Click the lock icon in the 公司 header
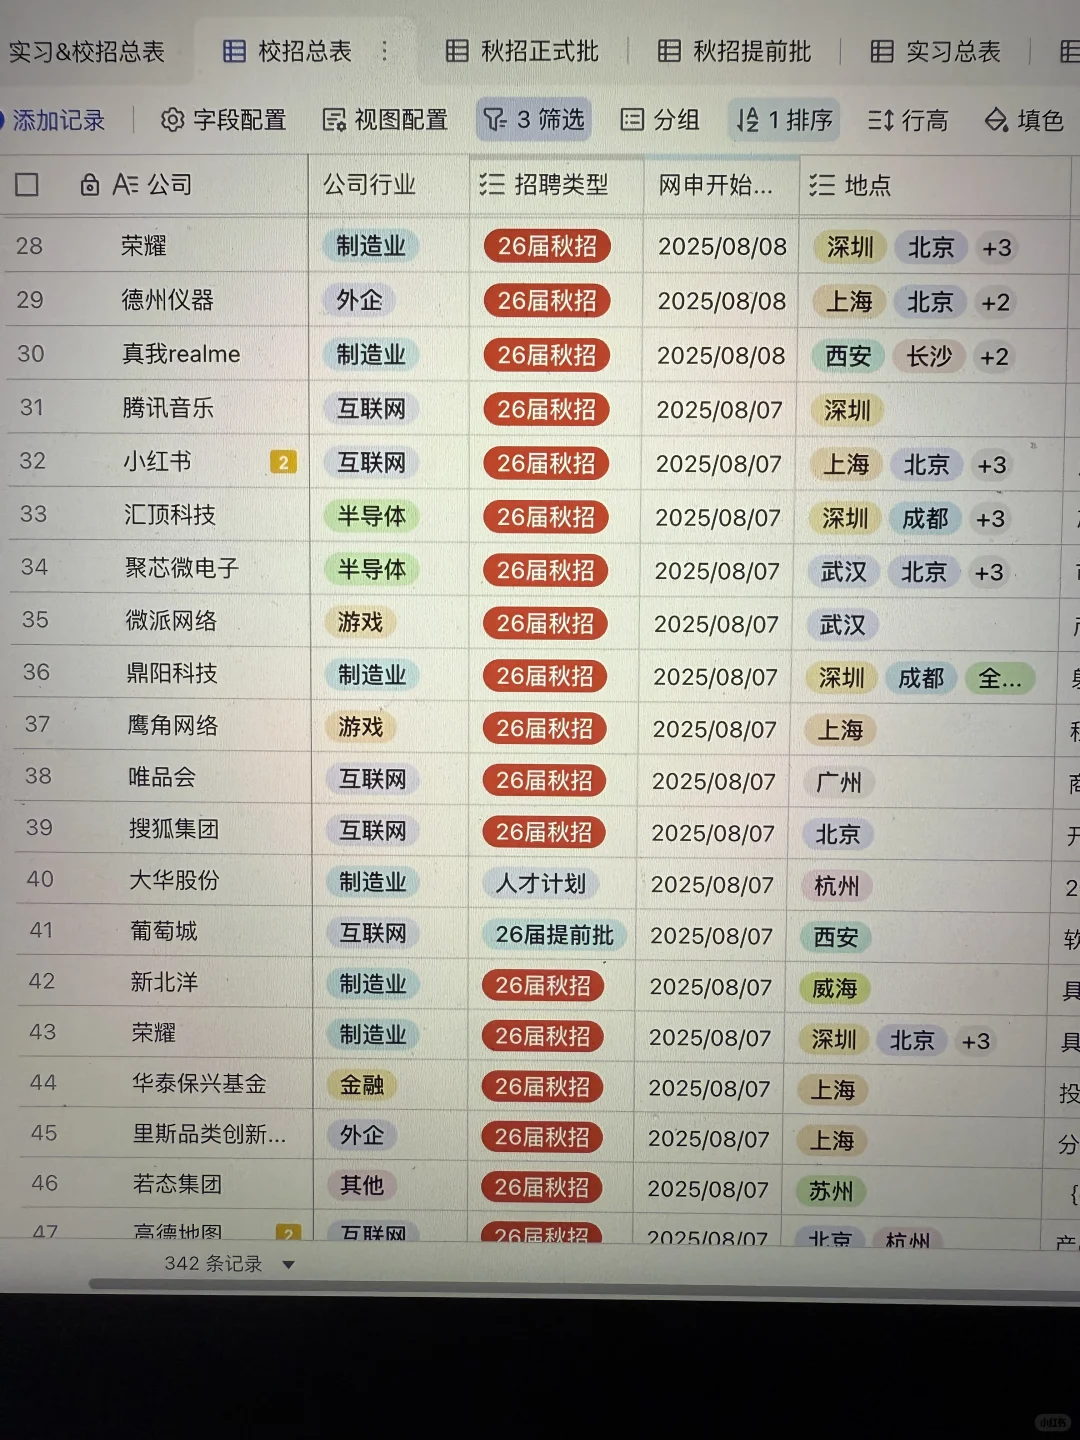Viewport: 1080px width, 1440px height. click(90, 185)
